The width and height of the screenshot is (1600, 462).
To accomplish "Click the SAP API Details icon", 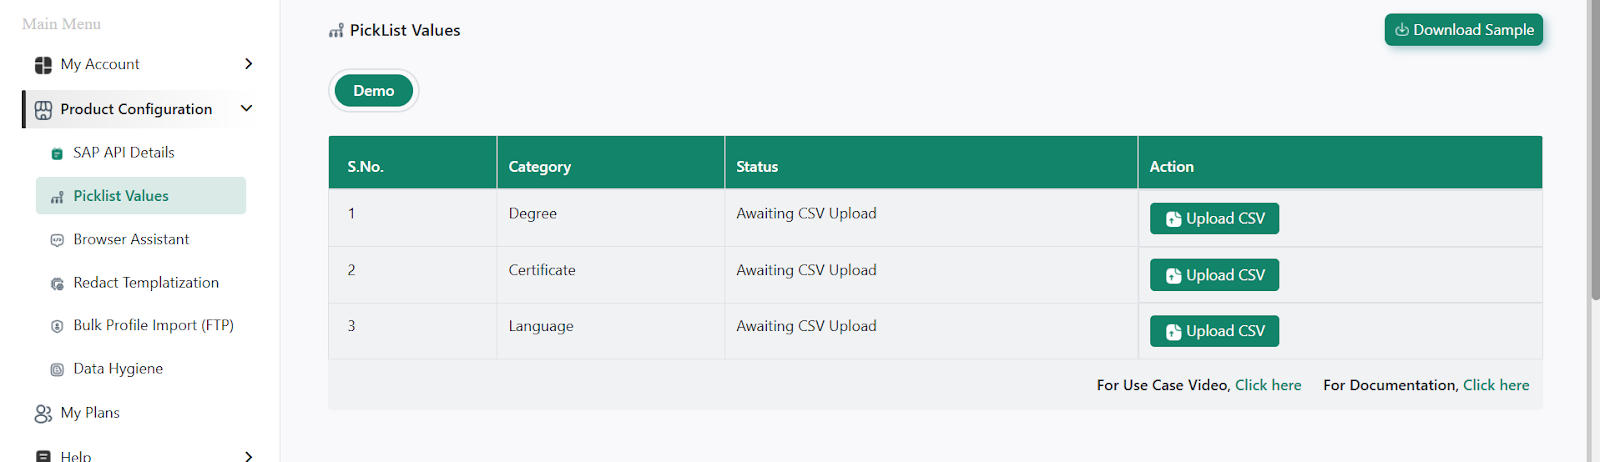I will click(x=57, y=154).
